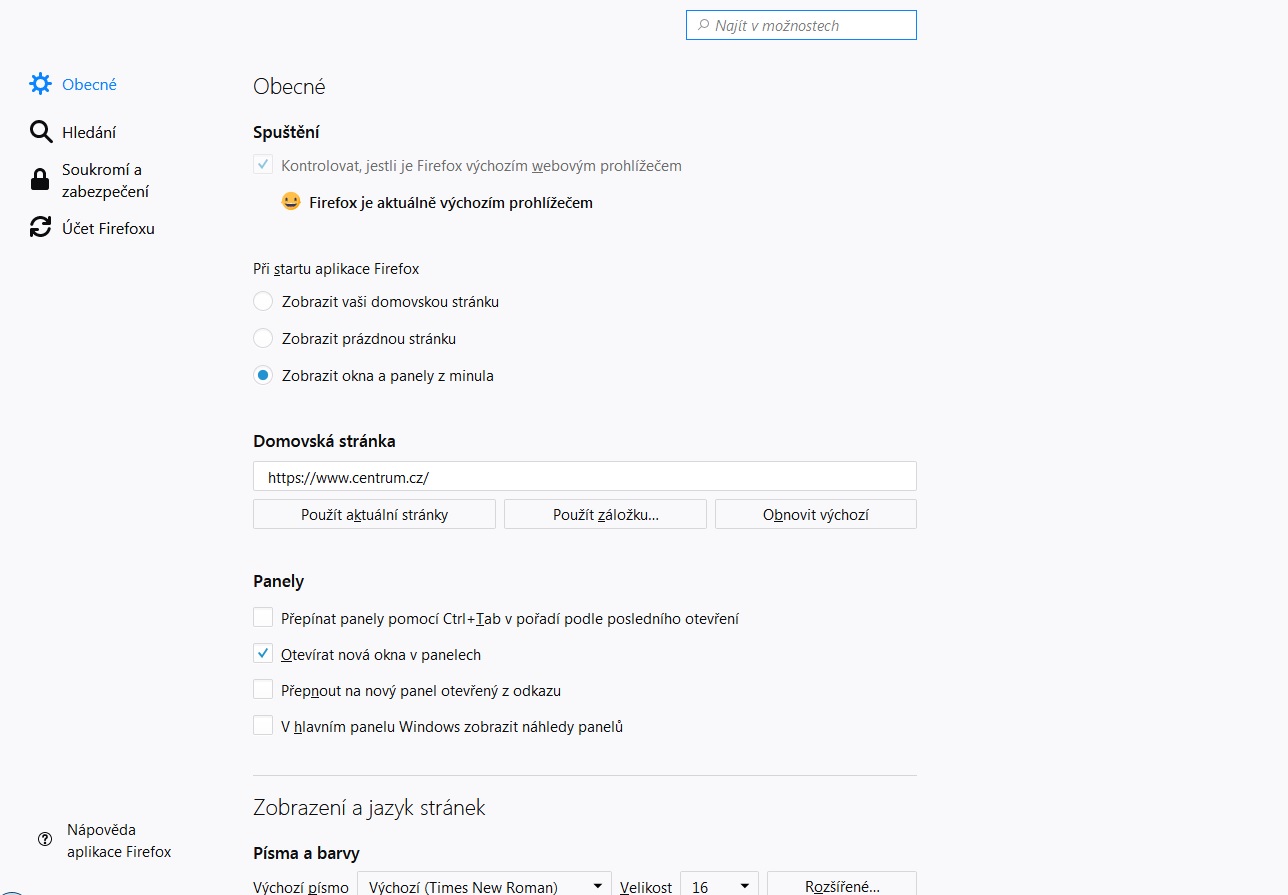This screenshot has width=1288, height=895.
Task: Open the Účet Firefoxu section
Action: (x=108, y=228)
